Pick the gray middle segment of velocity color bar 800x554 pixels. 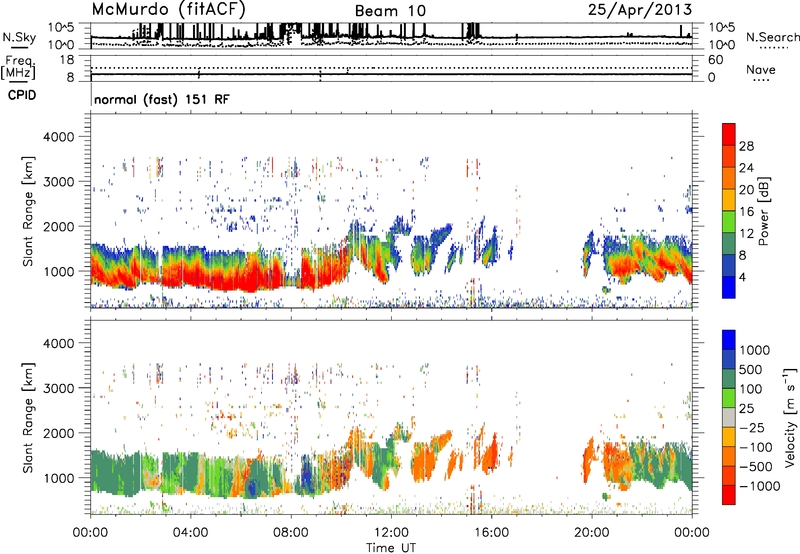tap(729, 418)
